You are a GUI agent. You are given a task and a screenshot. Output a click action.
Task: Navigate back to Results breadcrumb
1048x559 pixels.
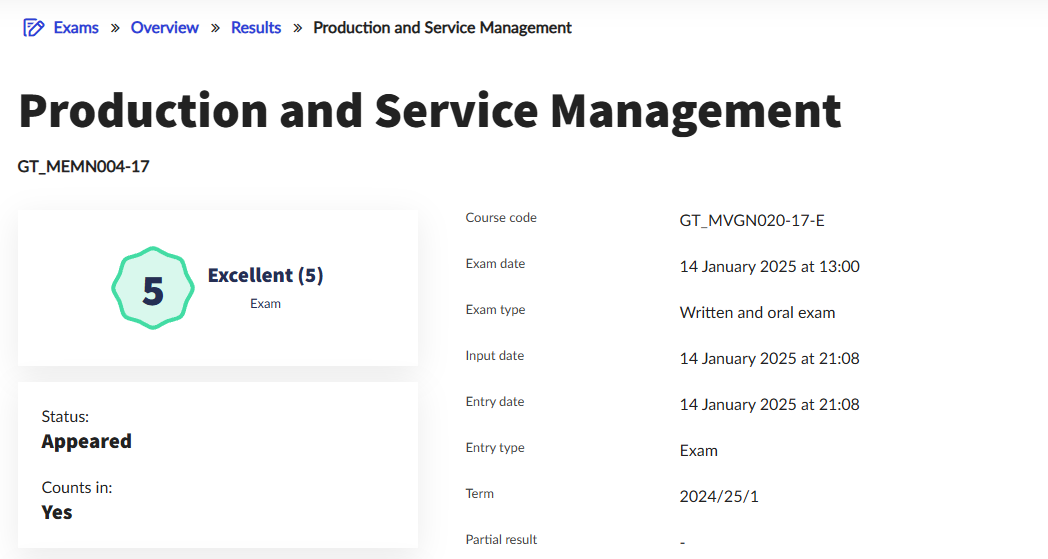pyautogui.click(x=256, y=28)
